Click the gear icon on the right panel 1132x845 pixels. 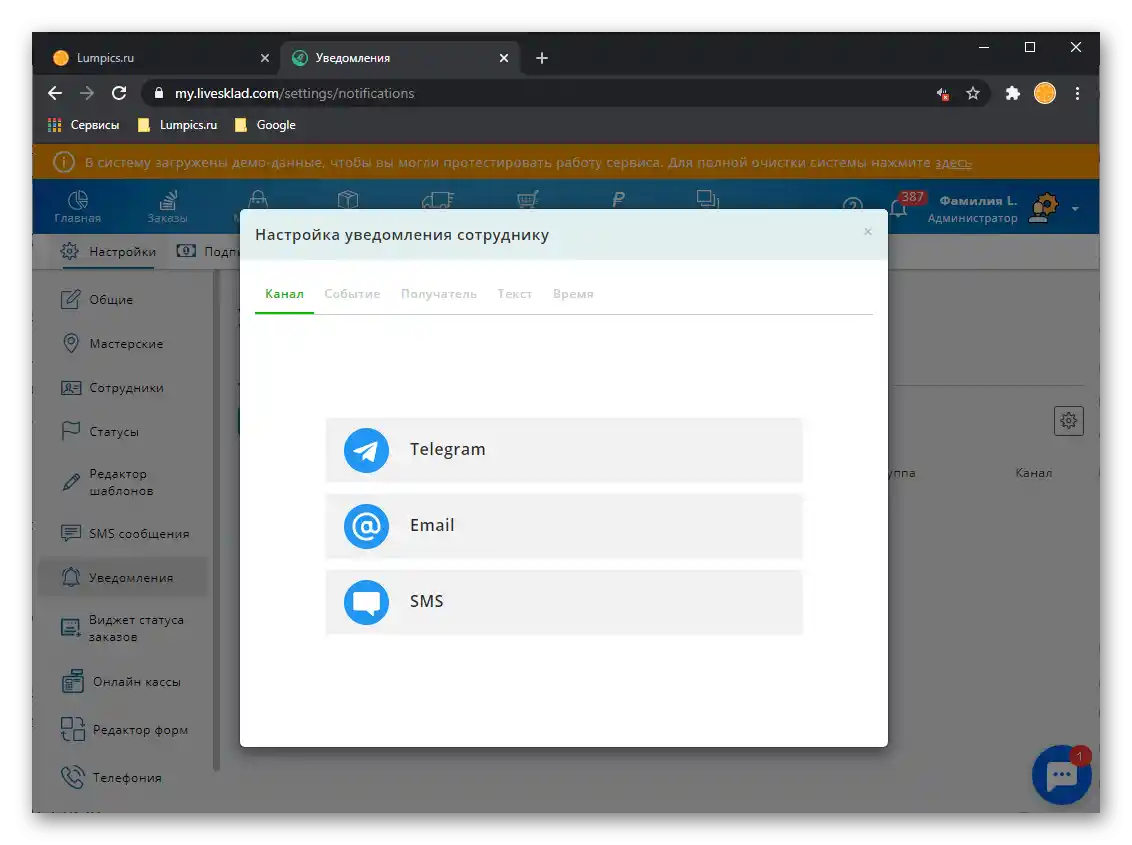pyautogui.click(x=1068, y=421)
